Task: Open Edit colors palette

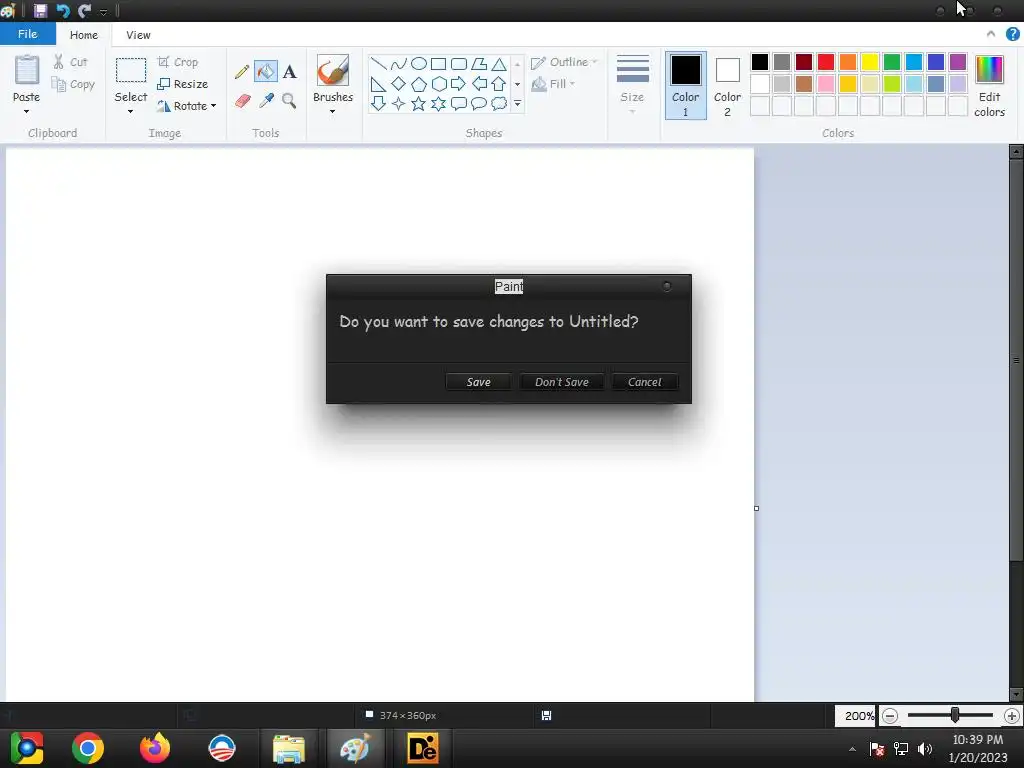Action: [989, 86]
